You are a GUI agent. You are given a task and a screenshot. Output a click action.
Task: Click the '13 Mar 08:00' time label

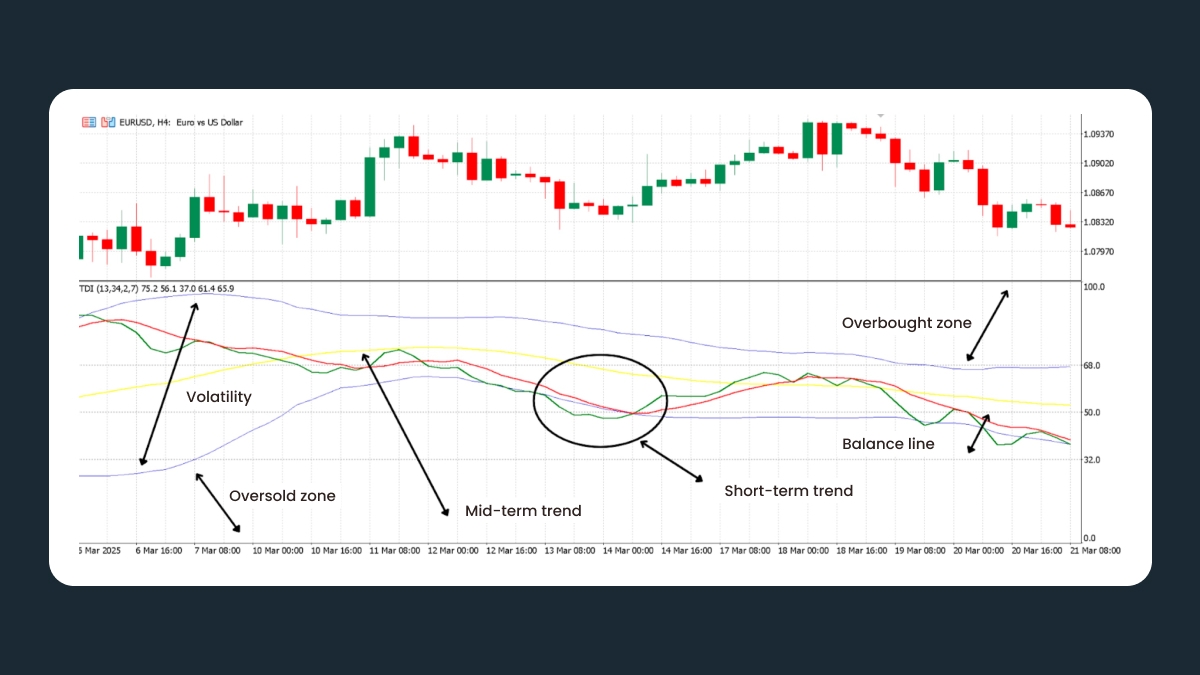pos(571,550)
